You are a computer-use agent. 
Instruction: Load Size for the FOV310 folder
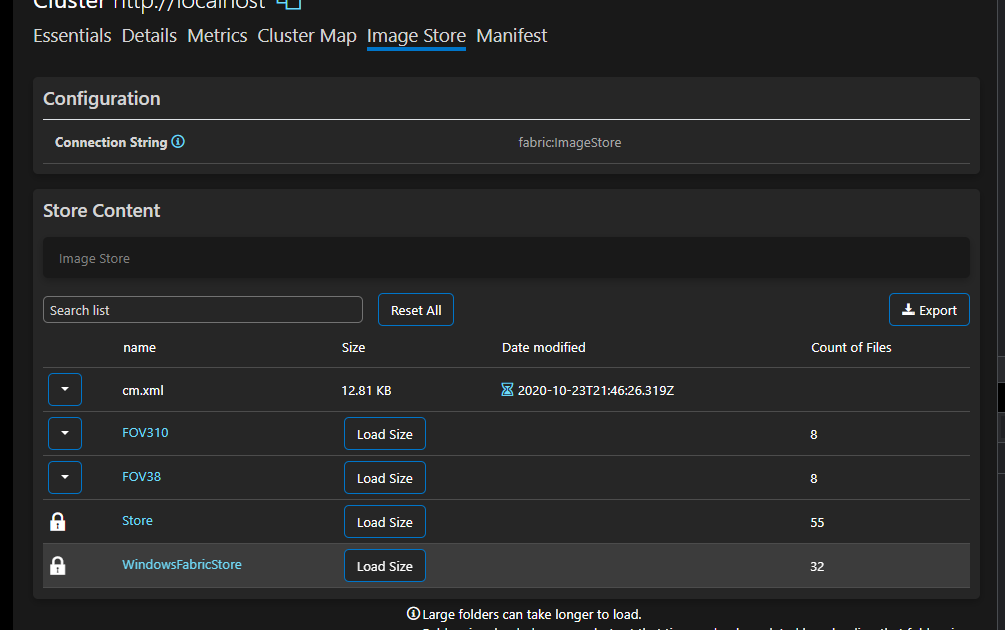(x=384, y=433)
